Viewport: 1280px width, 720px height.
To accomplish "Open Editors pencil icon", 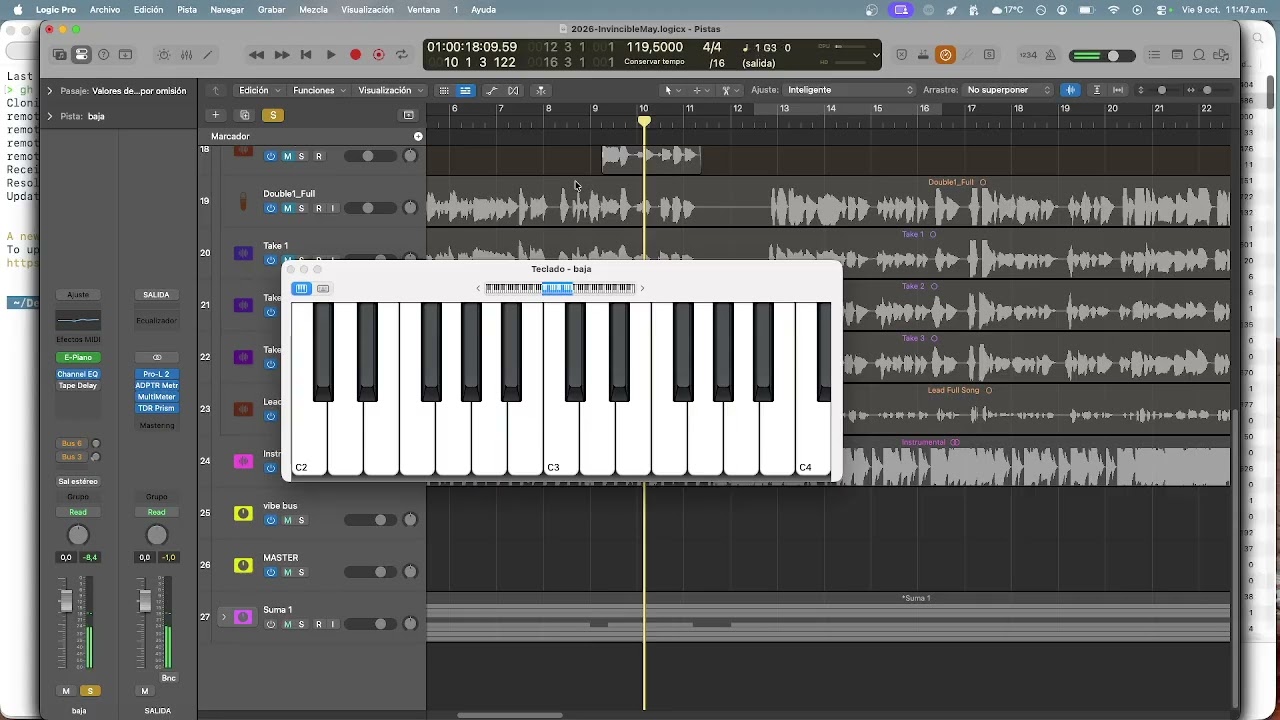I will 208,55.
